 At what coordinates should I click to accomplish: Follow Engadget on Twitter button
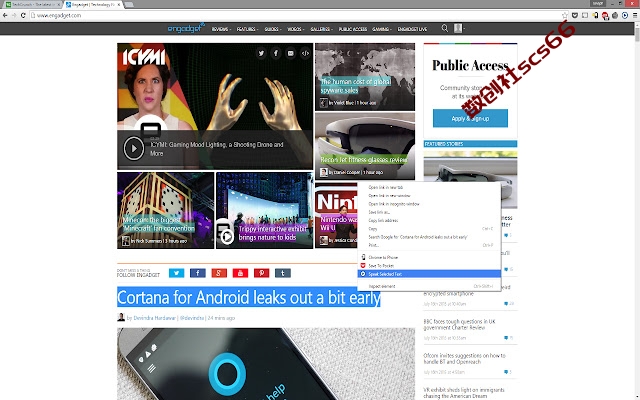click(x=176, y=273)
